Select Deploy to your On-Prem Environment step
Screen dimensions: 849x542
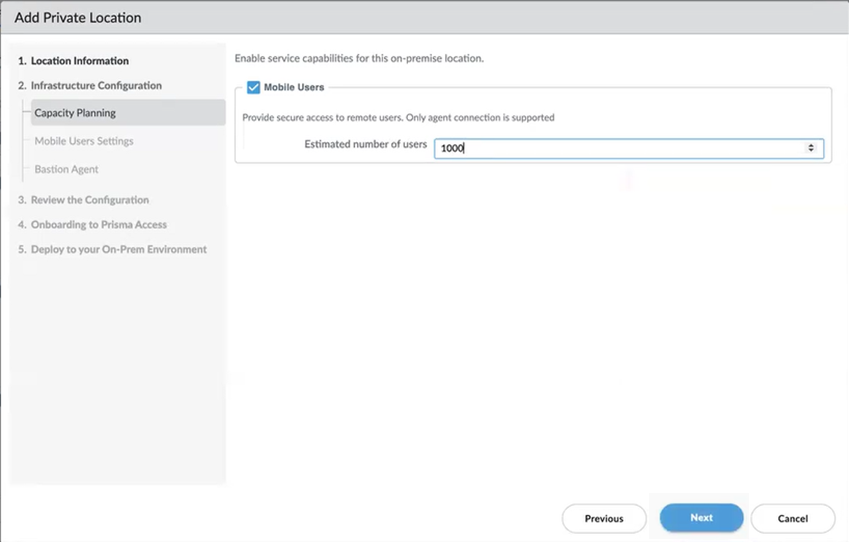[118, 249]
